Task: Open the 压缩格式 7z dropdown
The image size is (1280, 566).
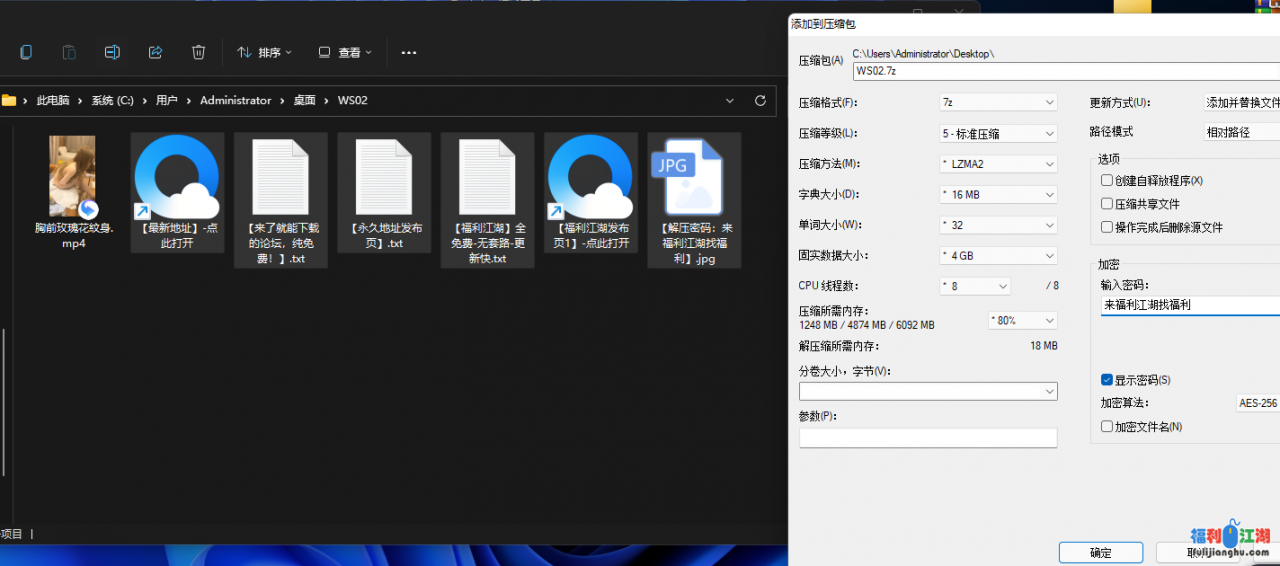Action: pos(997,102)
